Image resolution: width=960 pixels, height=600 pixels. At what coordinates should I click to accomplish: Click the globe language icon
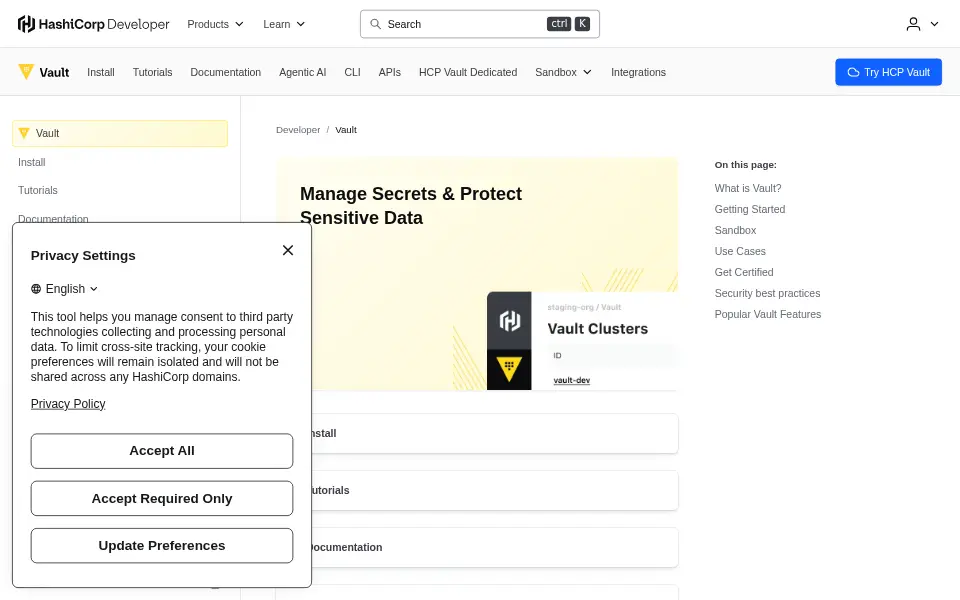pyautogui.click(x=36, y=289)
